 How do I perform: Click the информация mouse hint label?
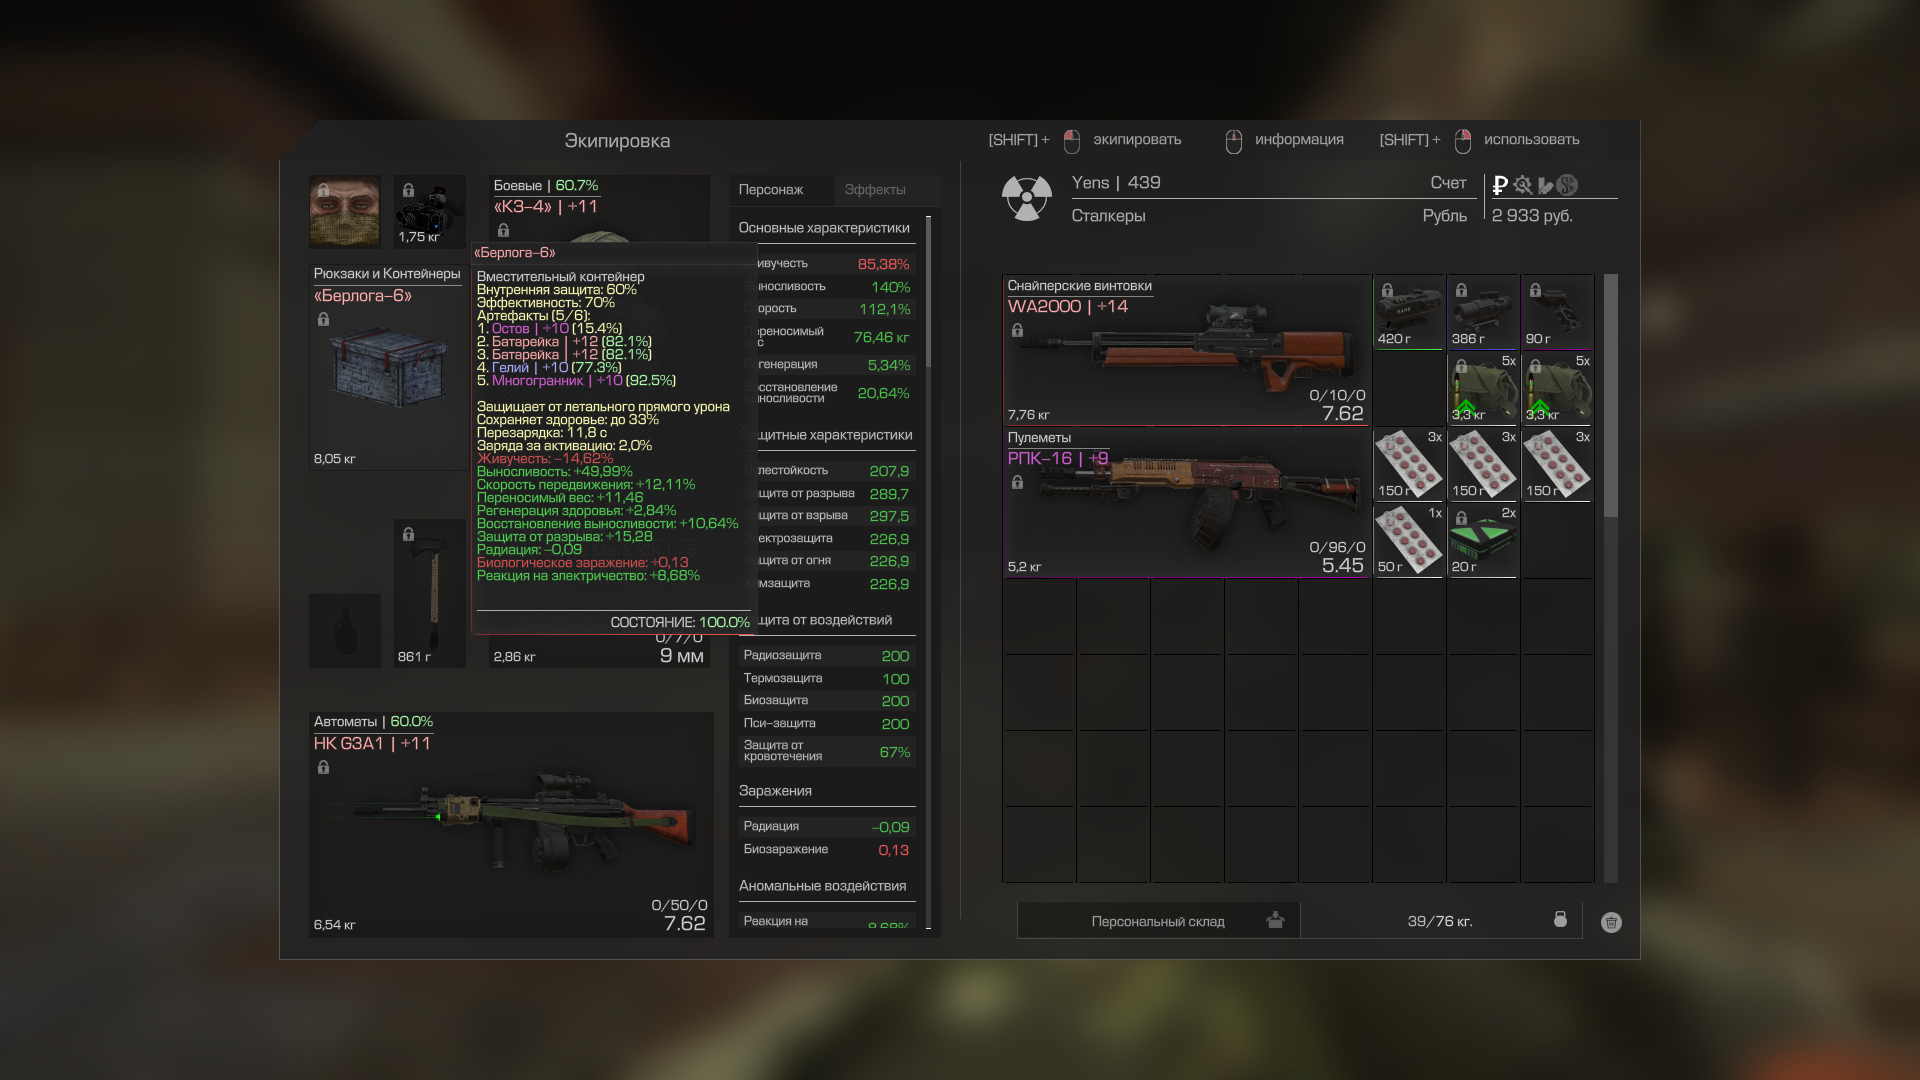click(1299, 140)
